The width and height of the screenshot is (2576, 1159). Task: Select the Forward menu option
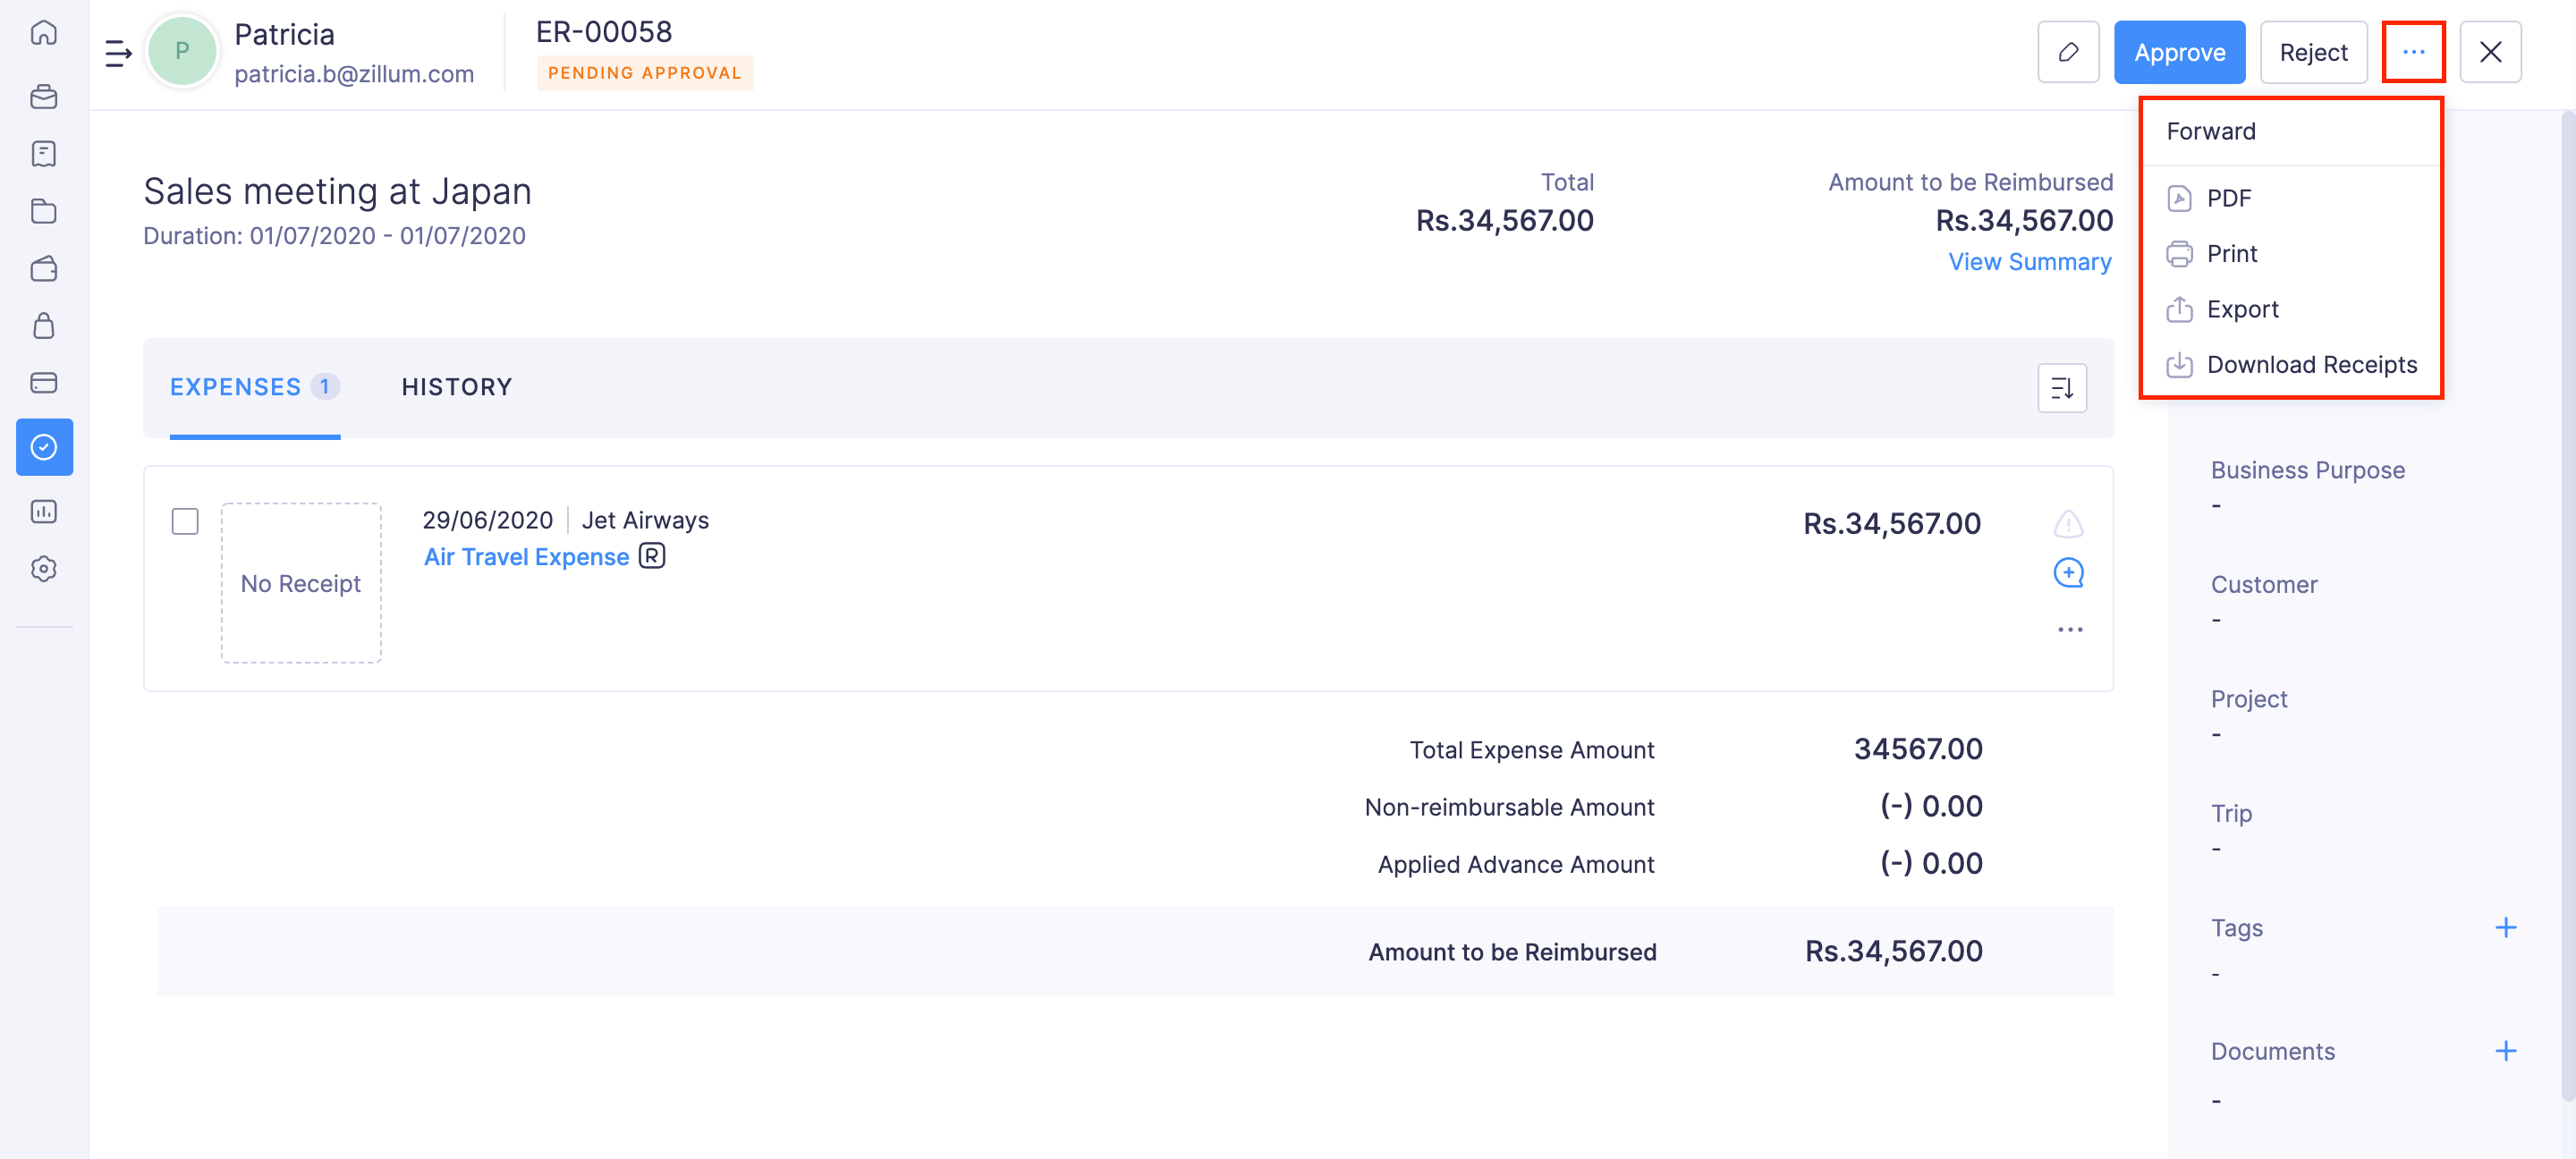coord(2211,131)
